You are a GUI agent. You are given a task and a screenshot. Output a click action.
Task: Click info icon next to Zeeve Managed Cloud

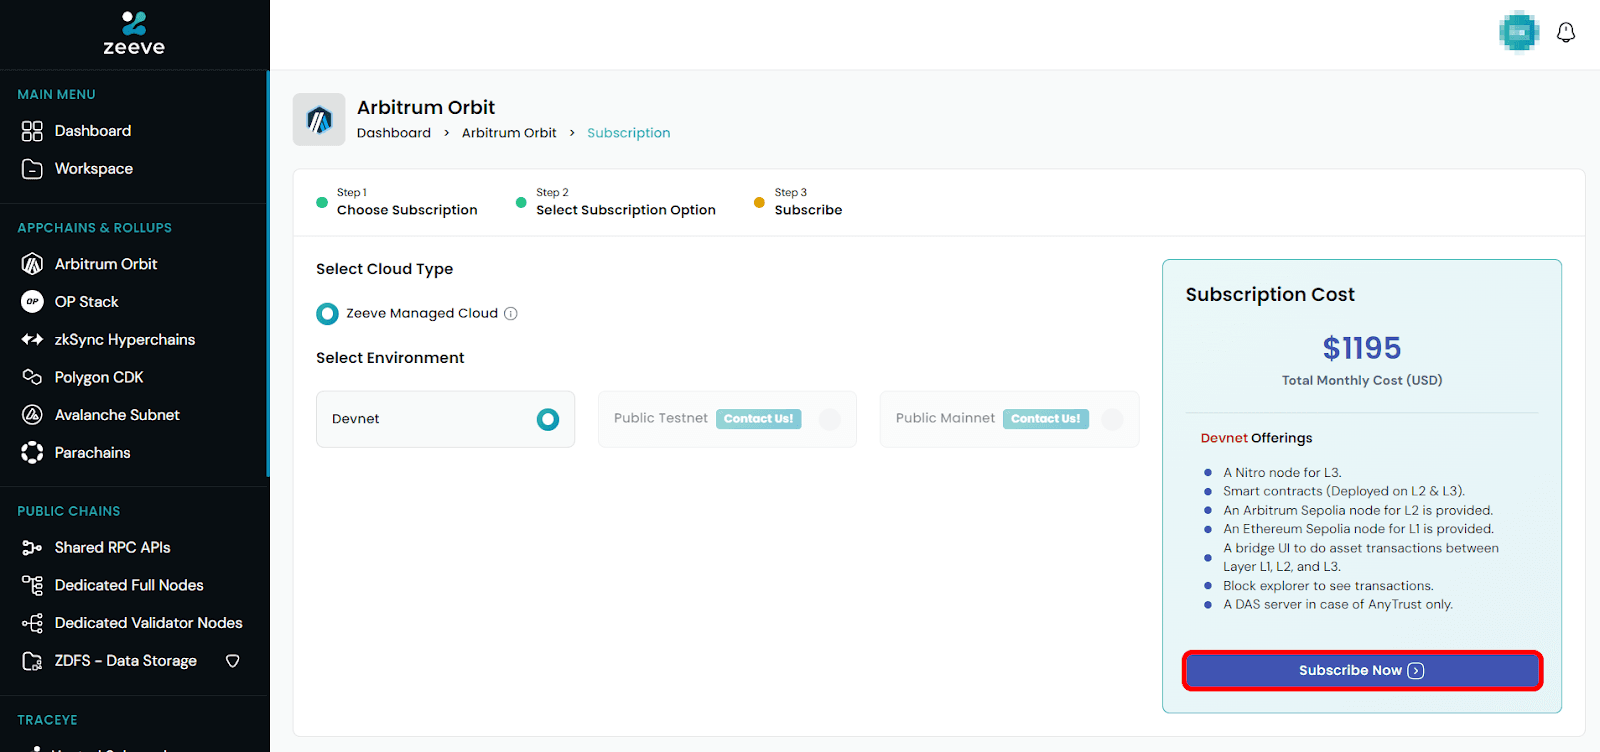coord(511,314)
